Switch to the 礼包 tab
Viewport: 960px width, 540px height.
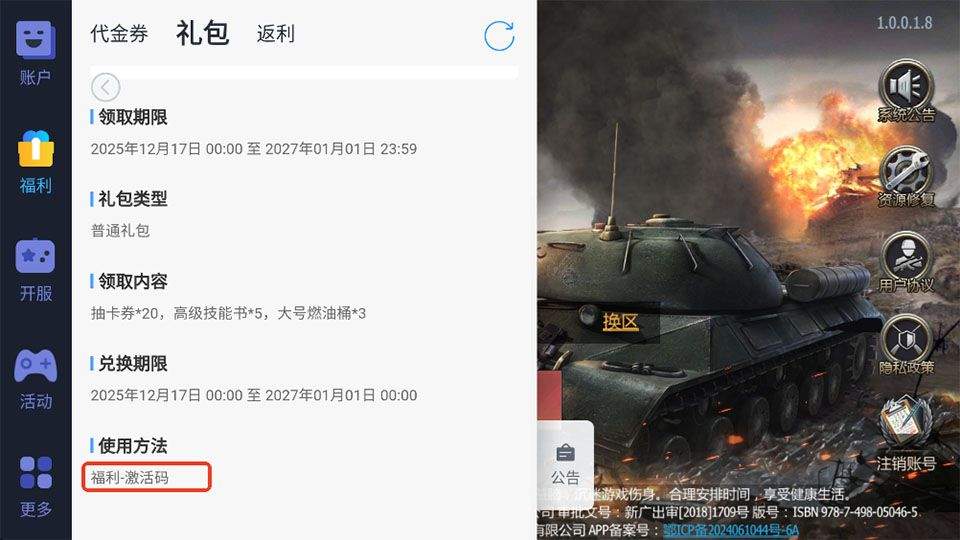pyautogui.click(x=203, y=33)
